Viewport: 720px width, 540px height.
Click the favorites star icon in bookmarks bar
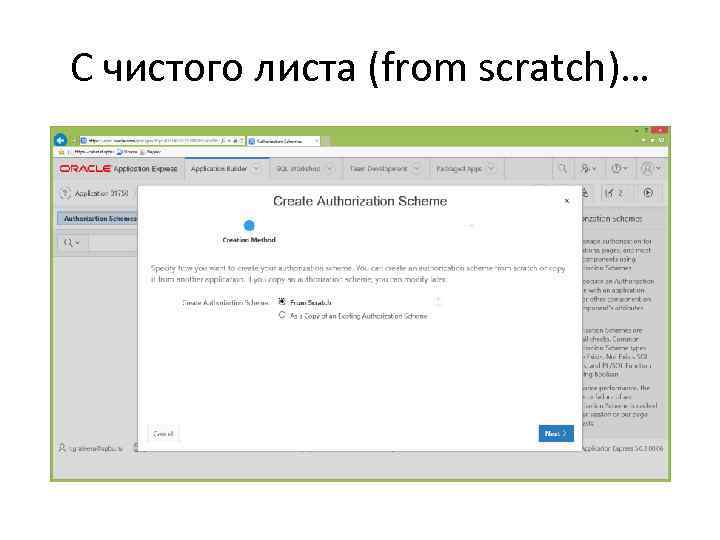[61, 152]
